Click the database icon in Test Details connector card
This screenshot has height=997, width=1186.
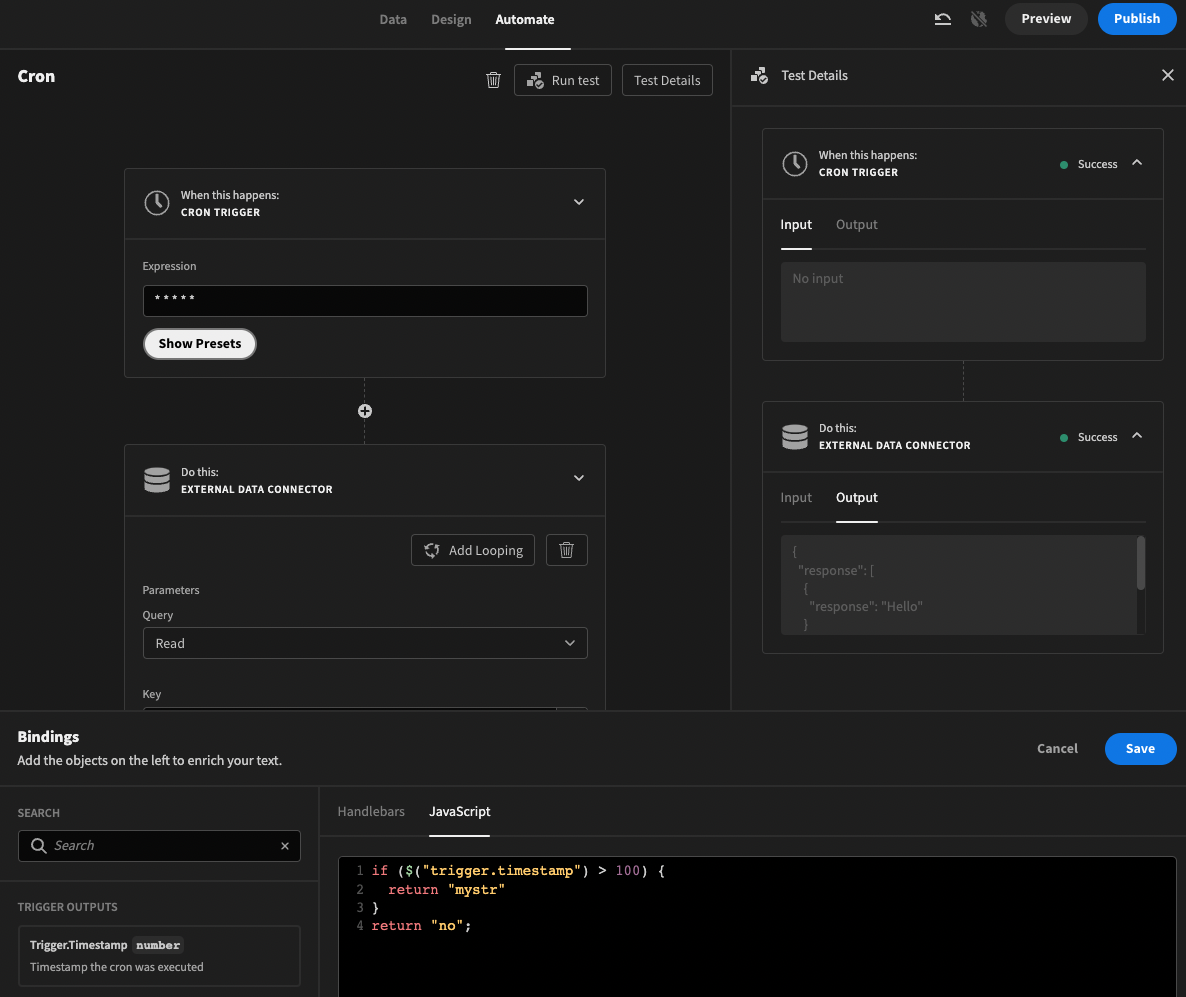pyautogui.click(x=794, y=436)
